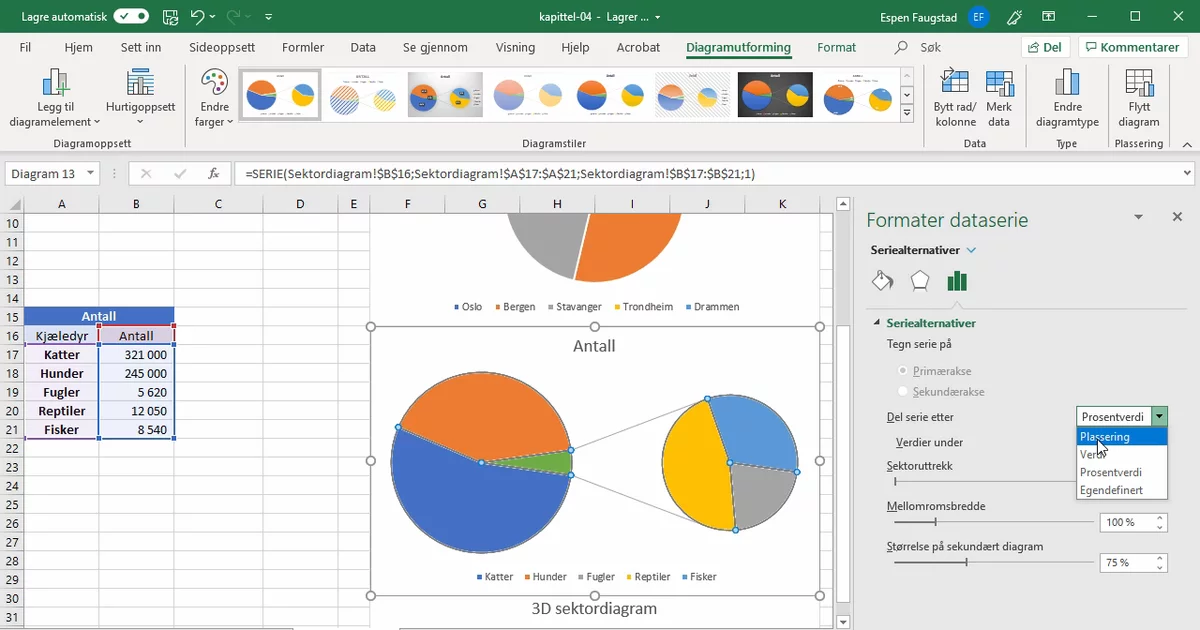Select the Primærakse radio button
Screen dimensions: 1200x630
point(904,371)
